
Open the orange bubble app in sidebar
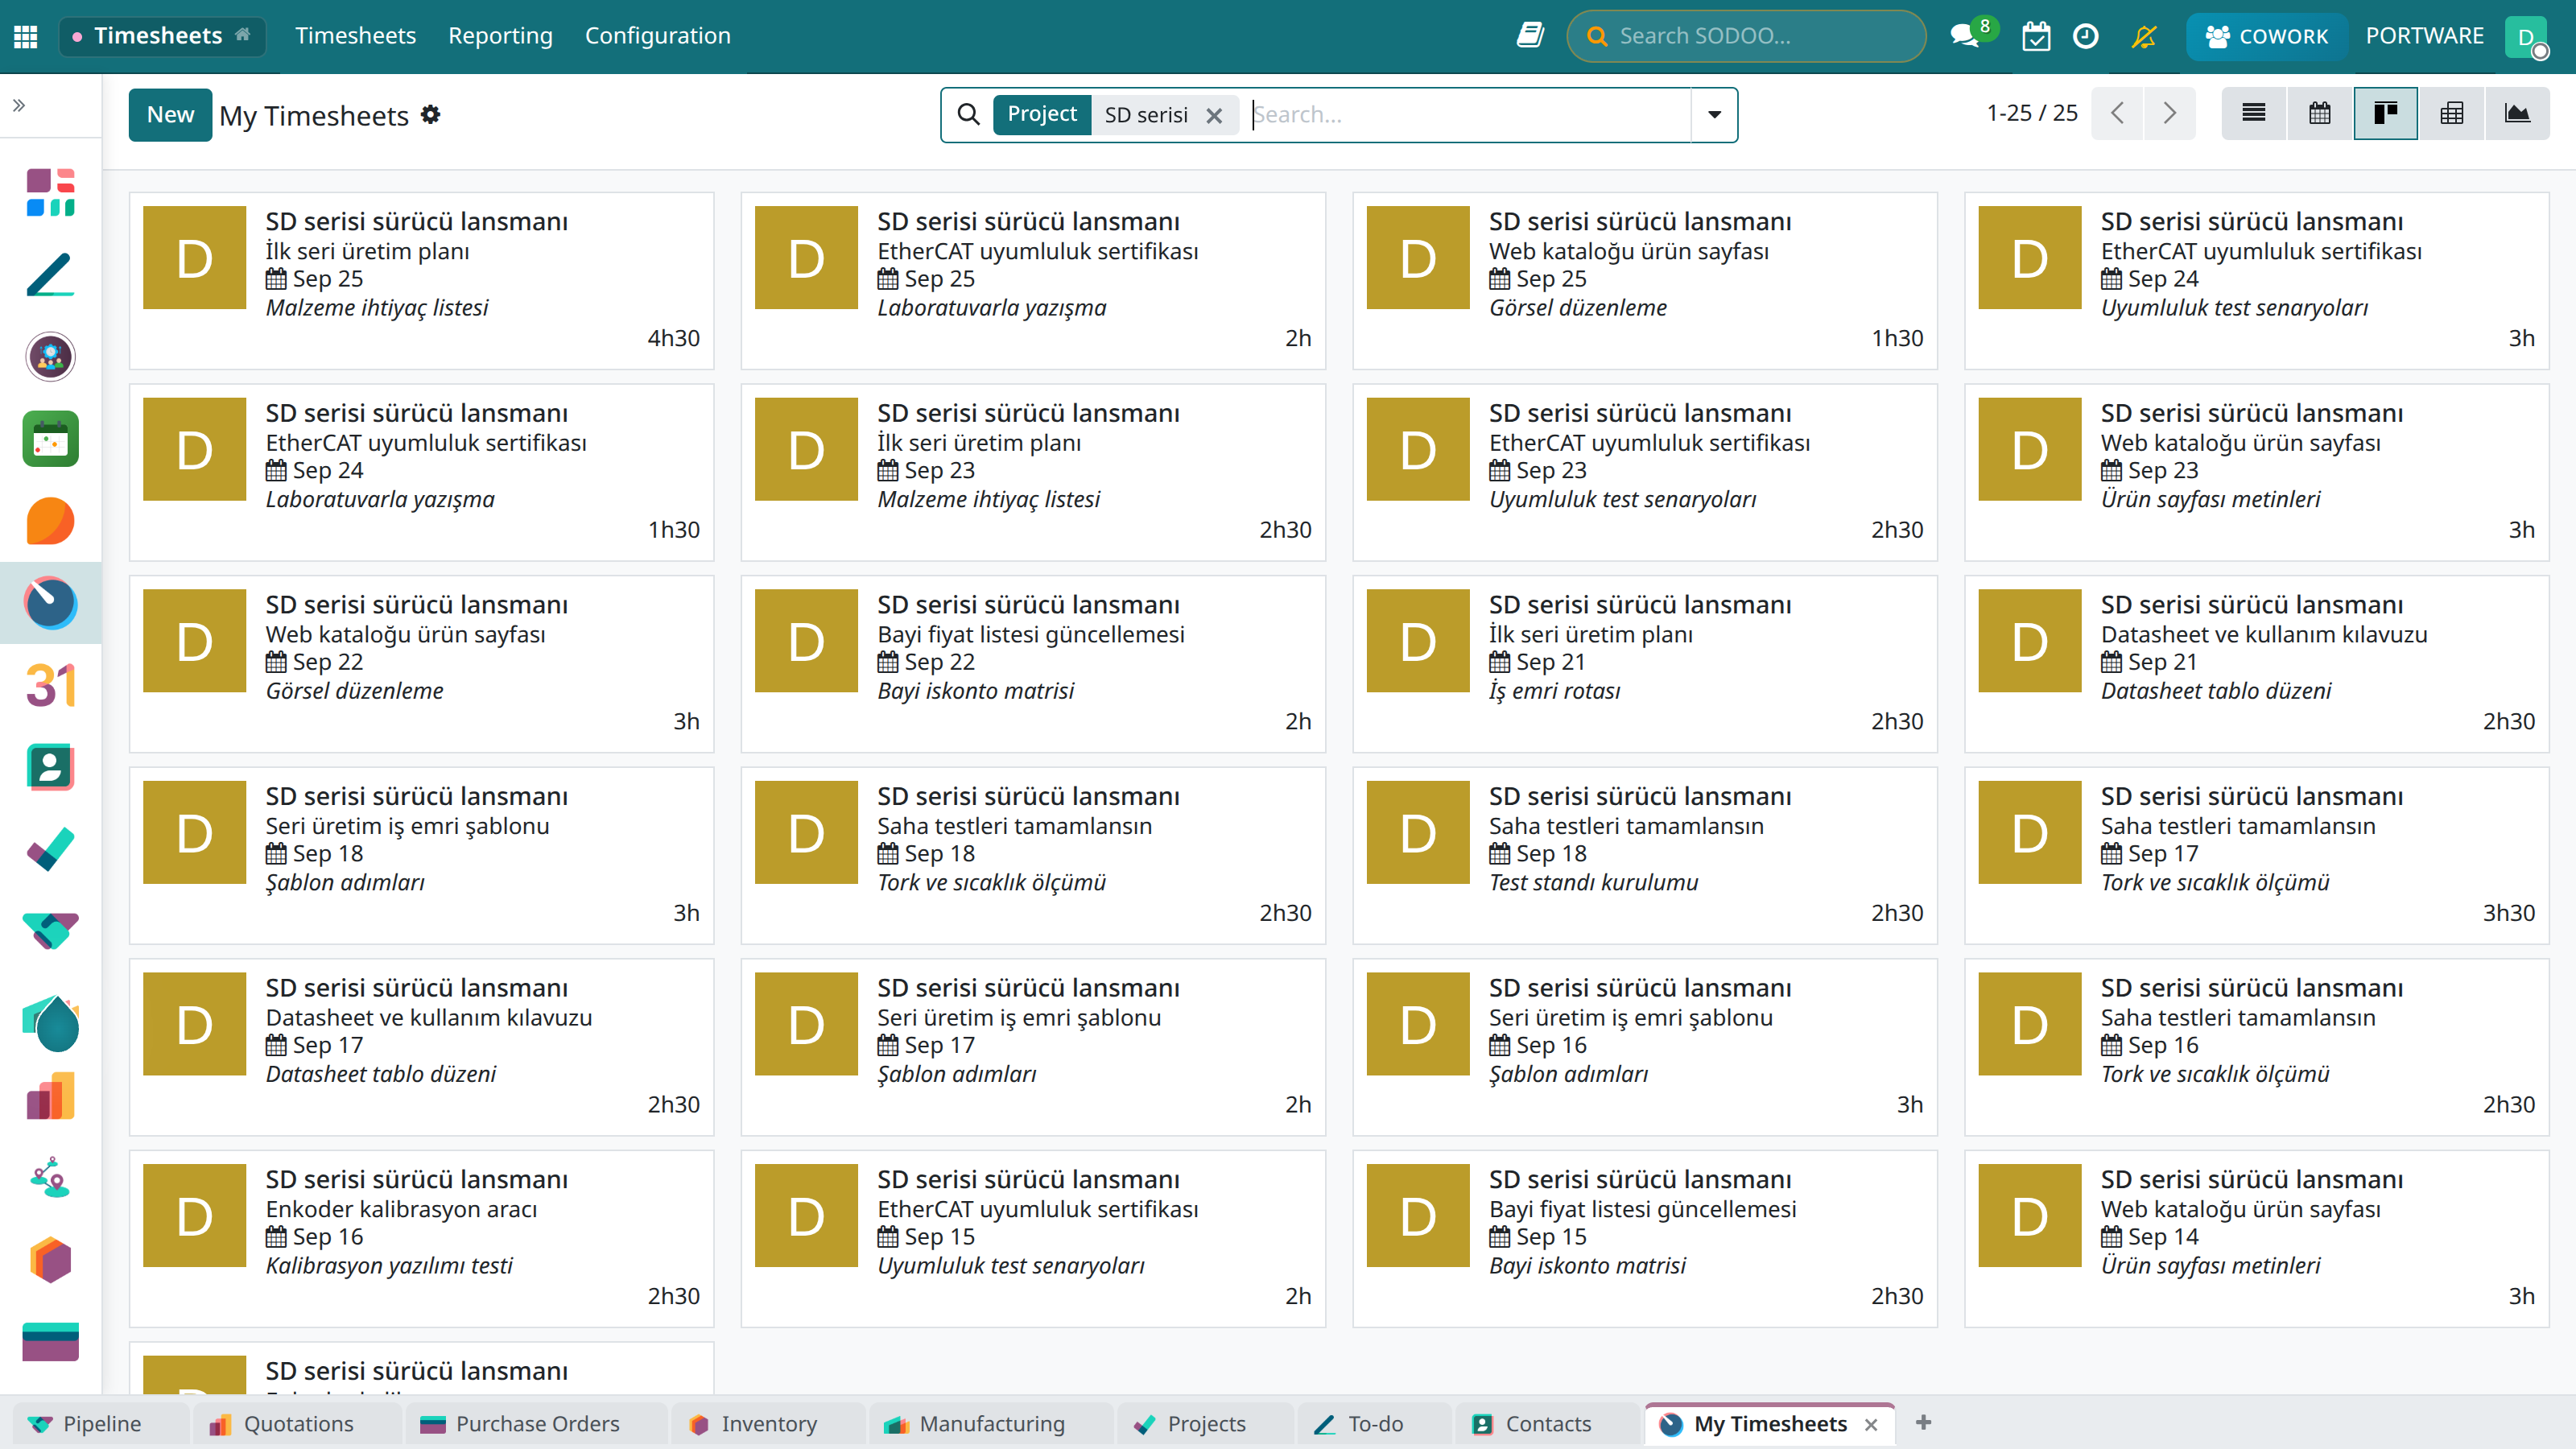(50, 520)
